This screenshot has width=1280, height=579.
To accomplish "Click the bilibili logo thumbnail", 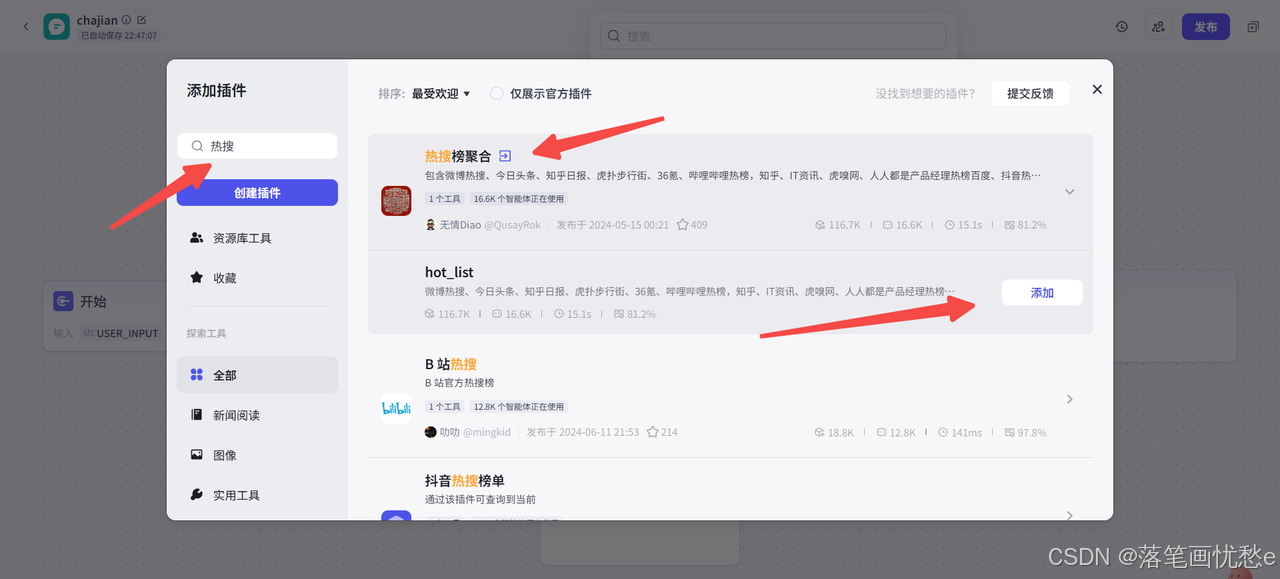I will 396,408.
